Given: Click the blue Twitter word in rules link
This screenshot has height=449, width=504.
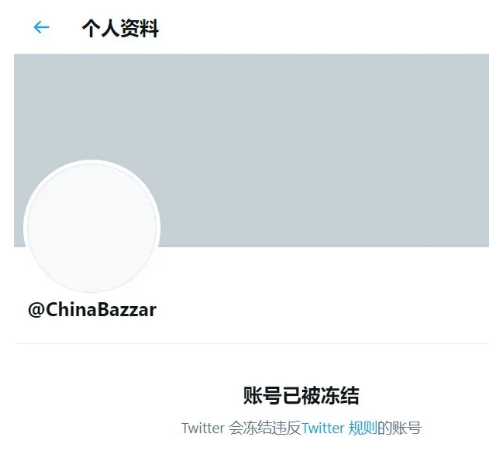Looking at the screenshot, I should pos(323,428).
